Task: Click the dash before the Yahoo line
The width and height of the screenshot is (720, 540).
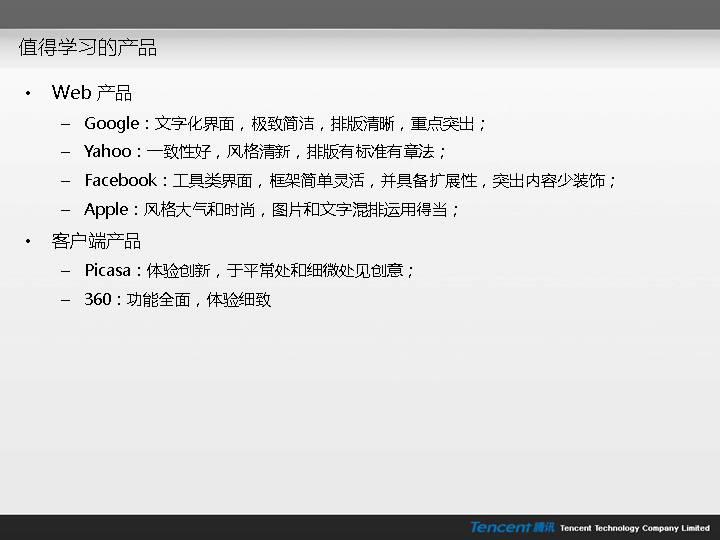Action: point(65,152)
